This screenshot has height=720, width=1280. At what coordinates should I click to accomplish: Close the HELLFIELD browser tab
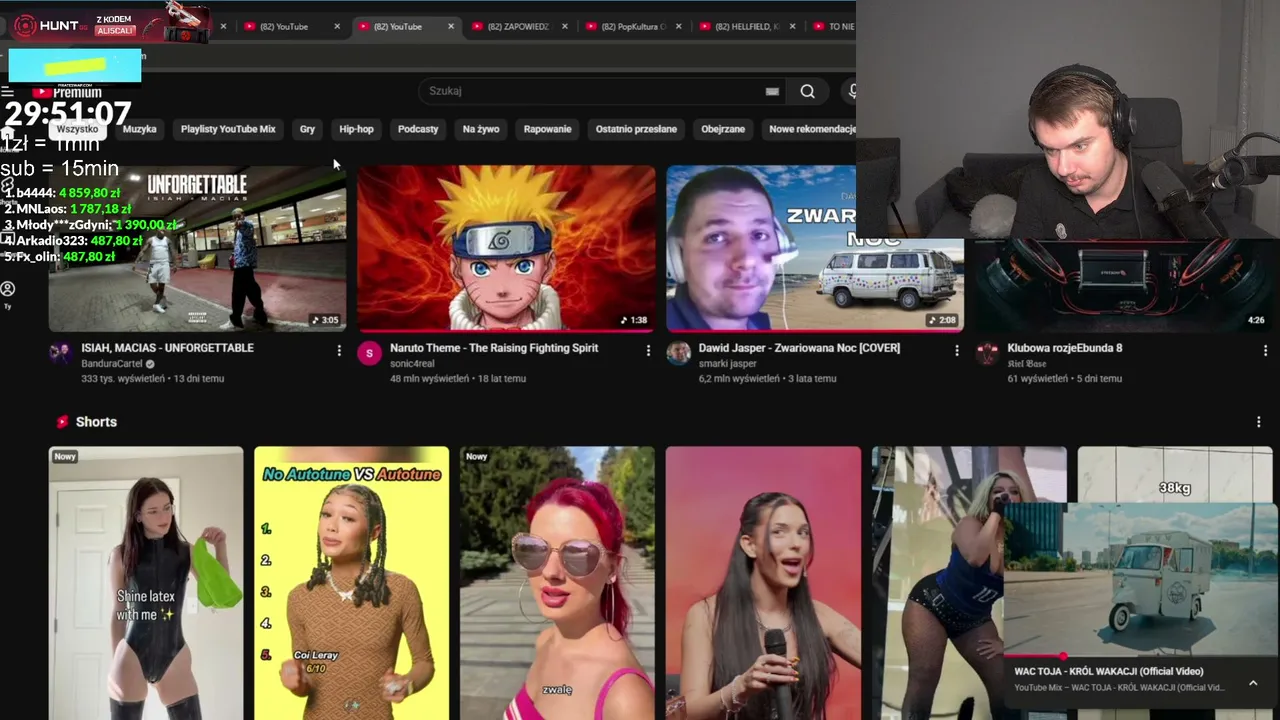[793, 27]
